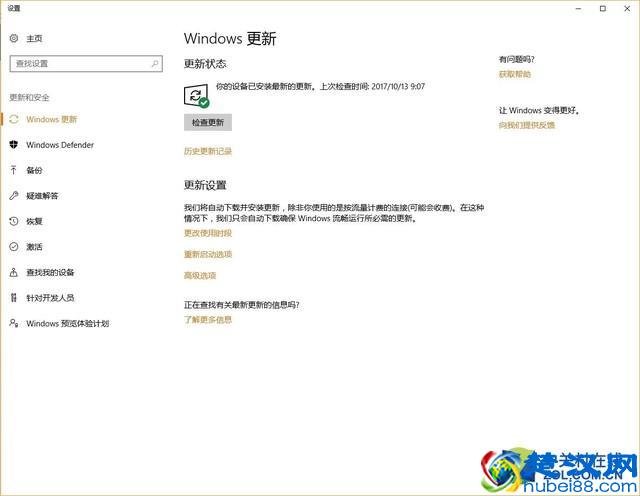Click the Windows Defender shield icon
This screenshot has height=496, width=640.
[14, 145]
